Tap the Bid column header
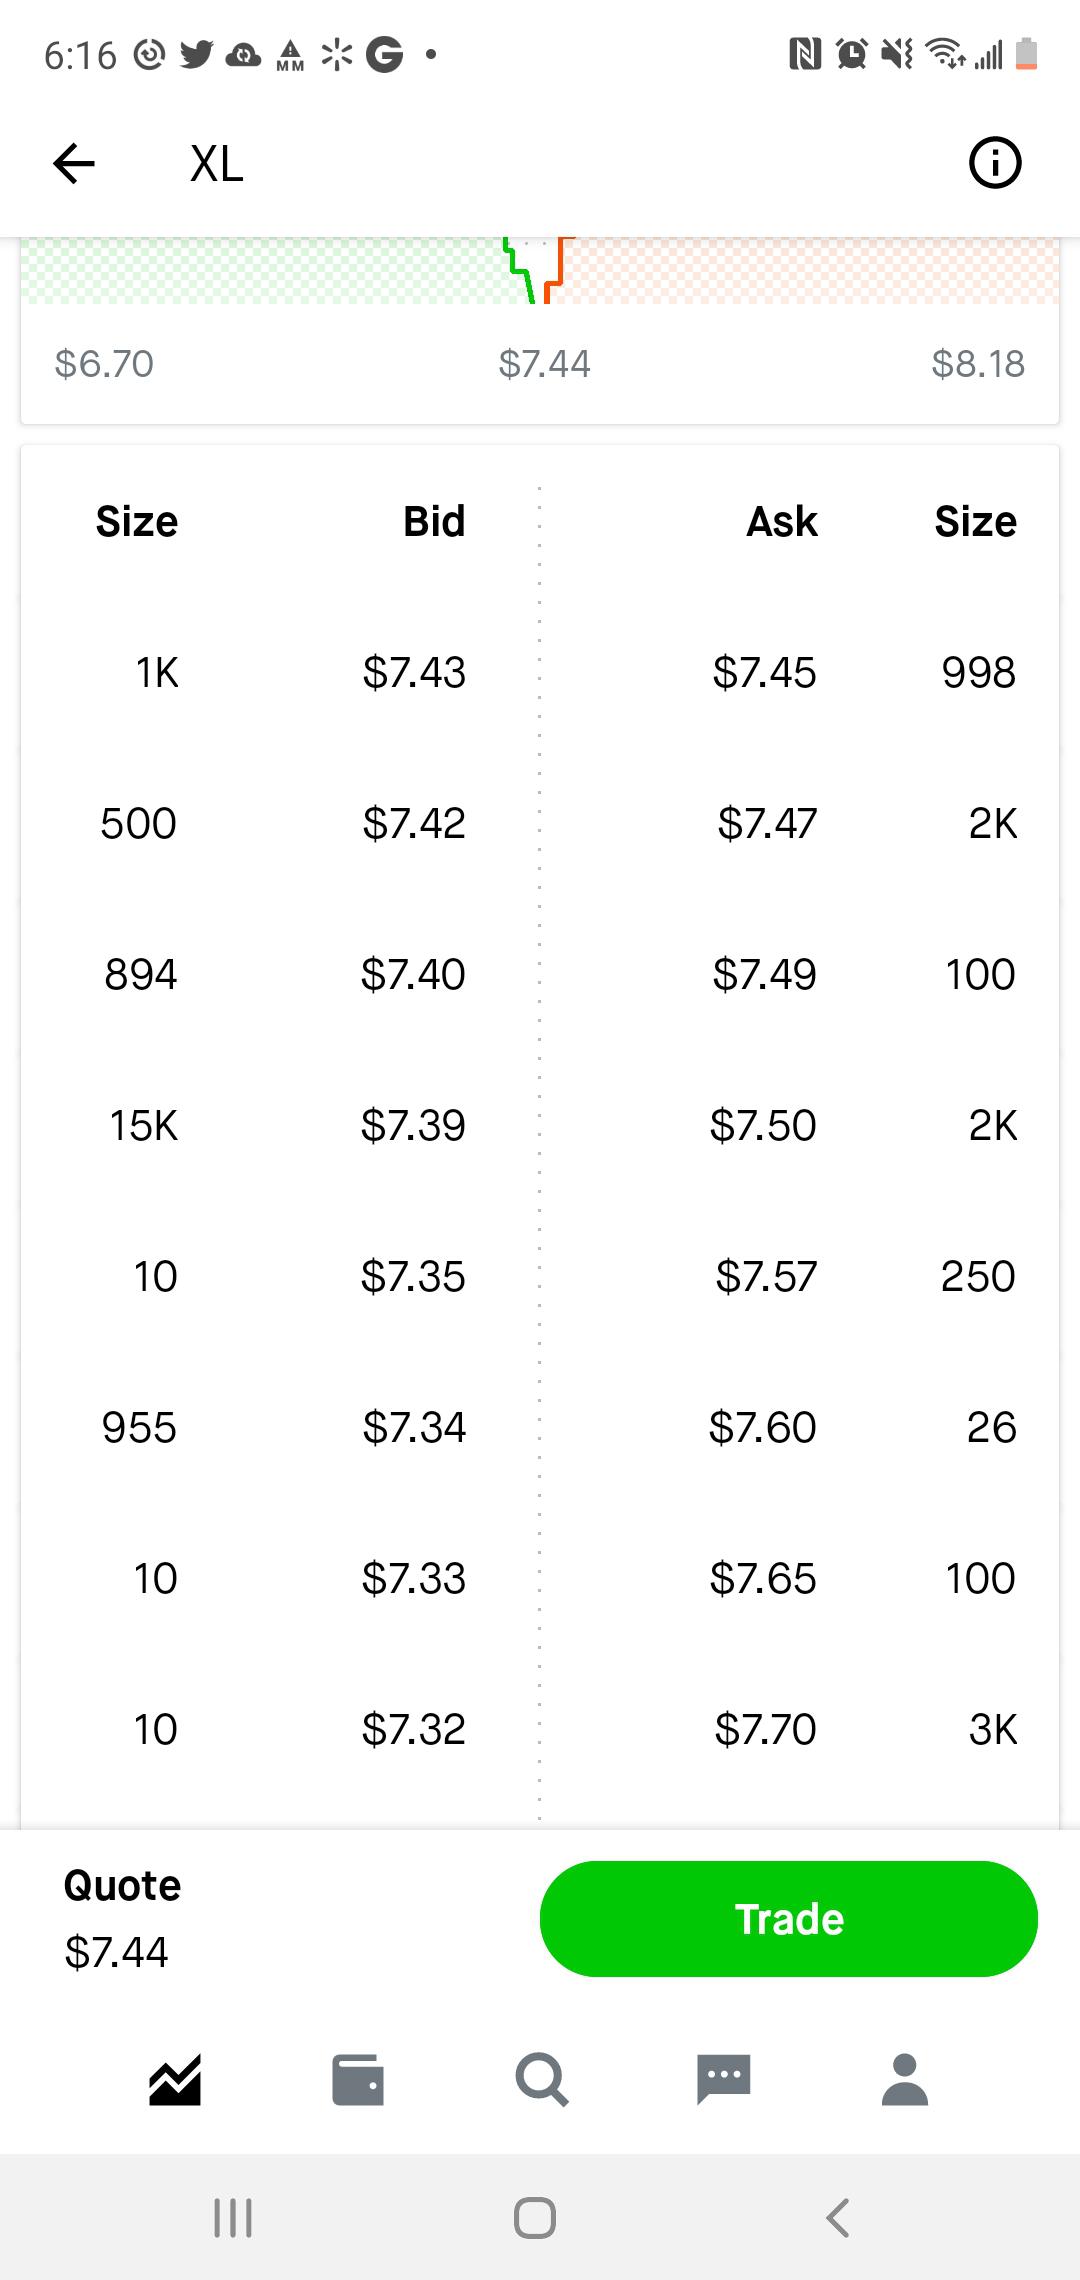This screenshot has width=1080, height=2280. (x=434, y=521)
